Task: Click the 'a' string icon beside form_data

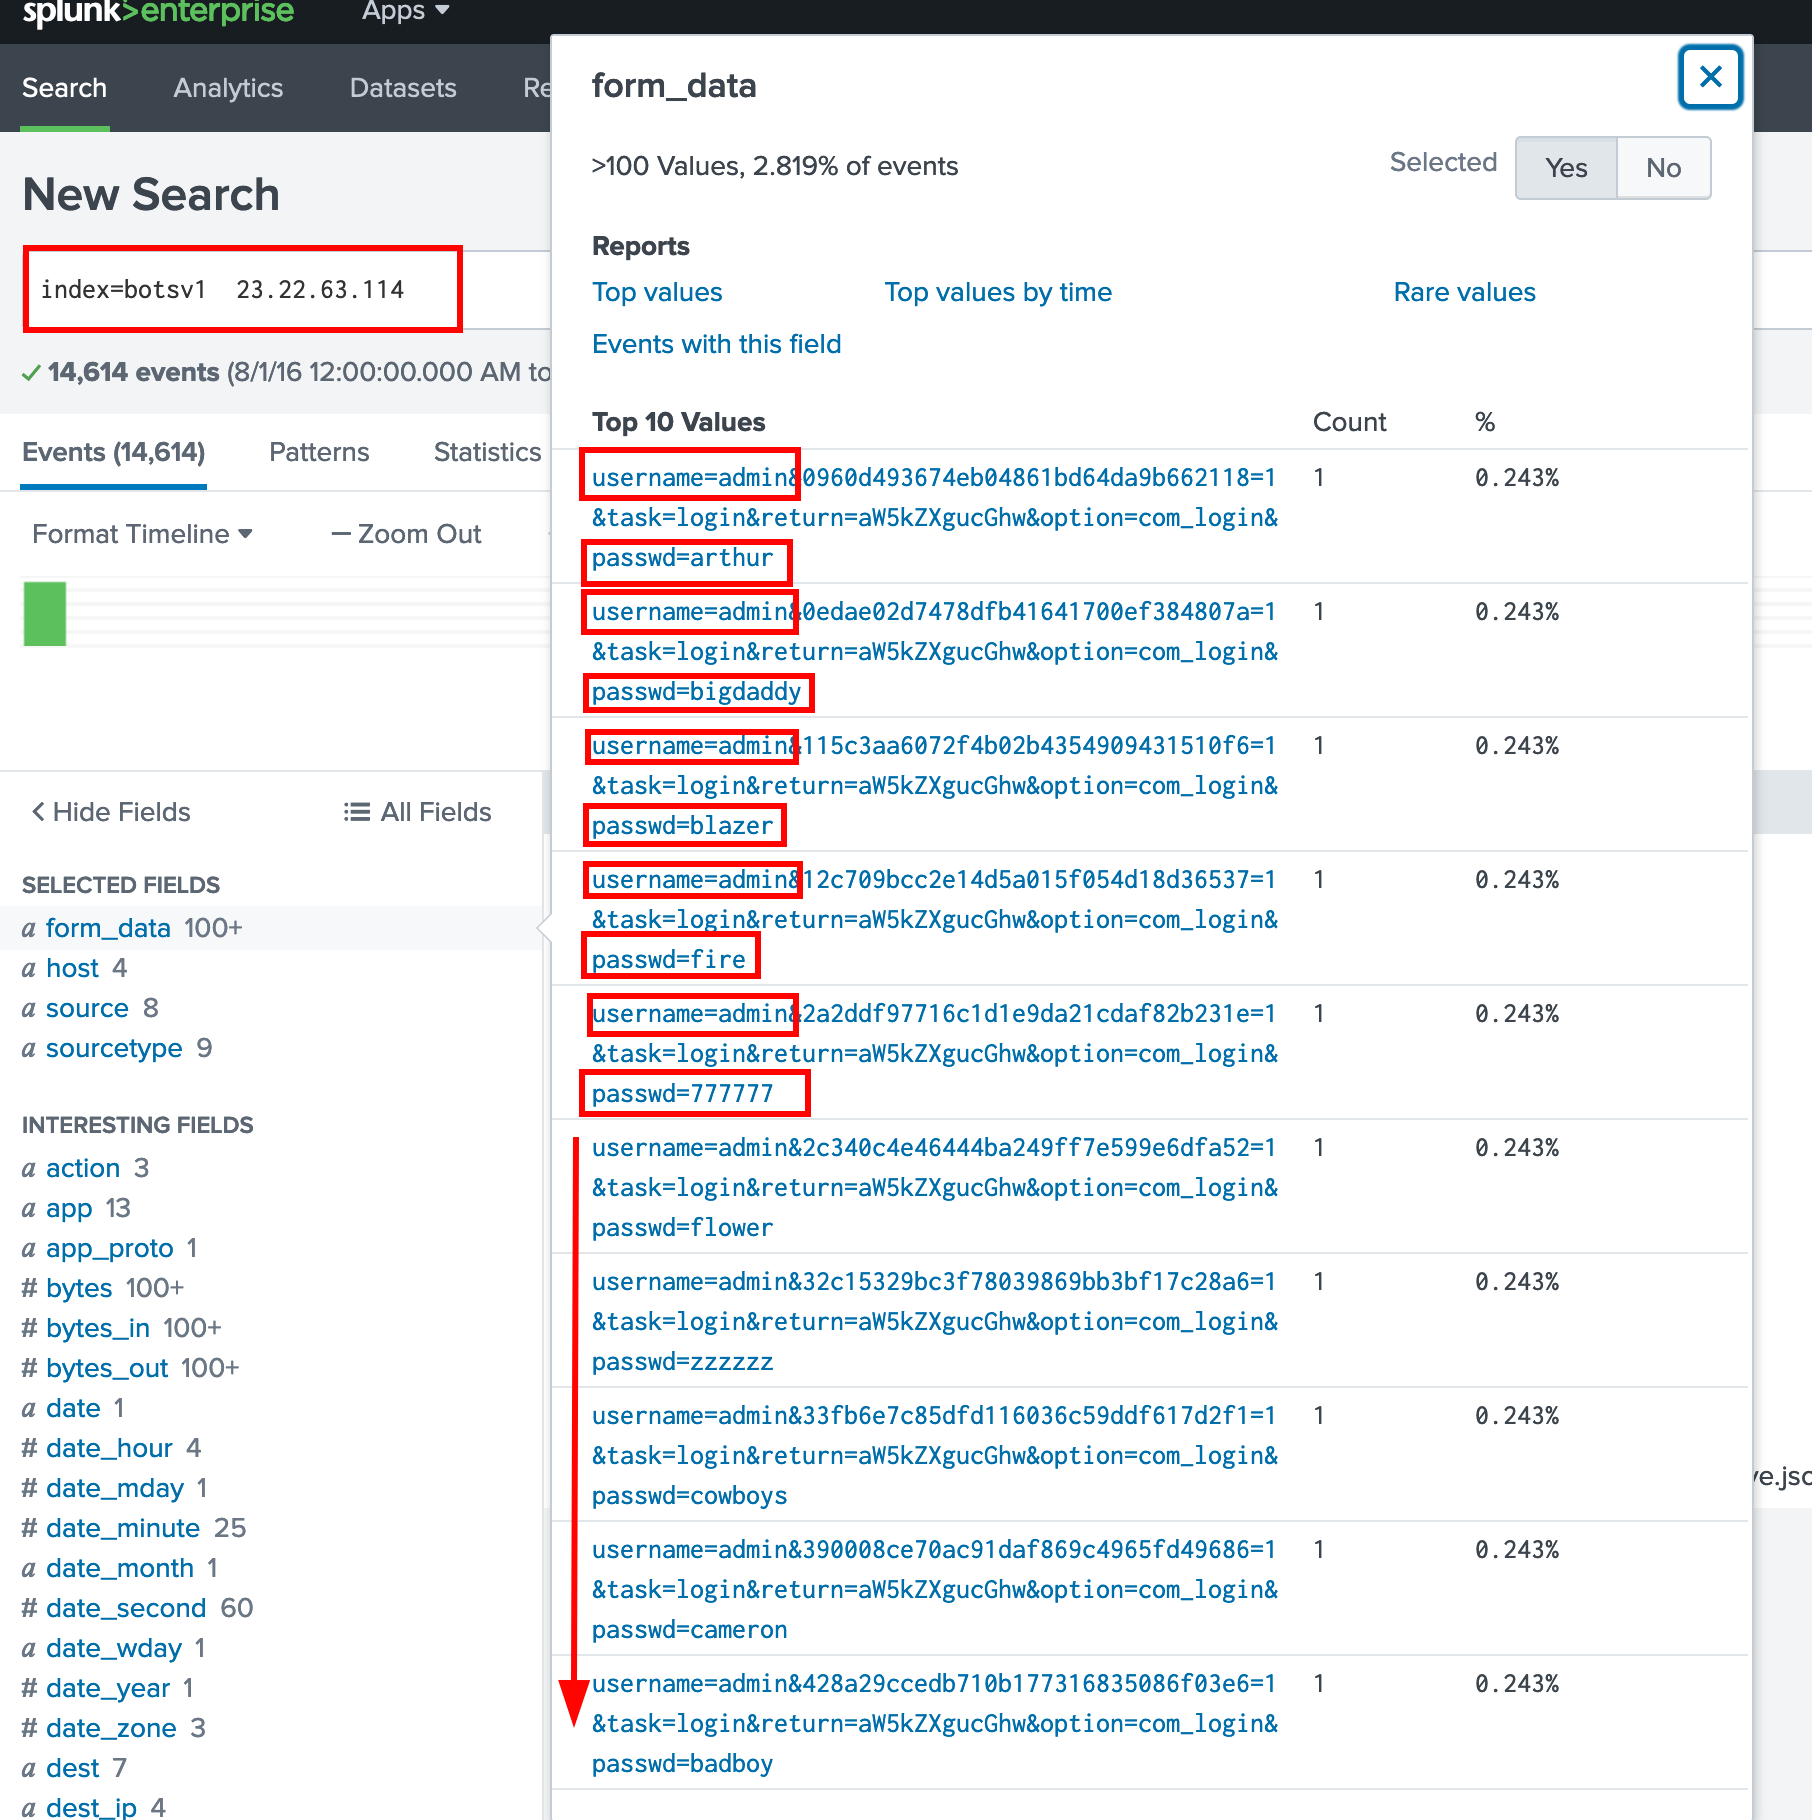Action: (29, 928)
